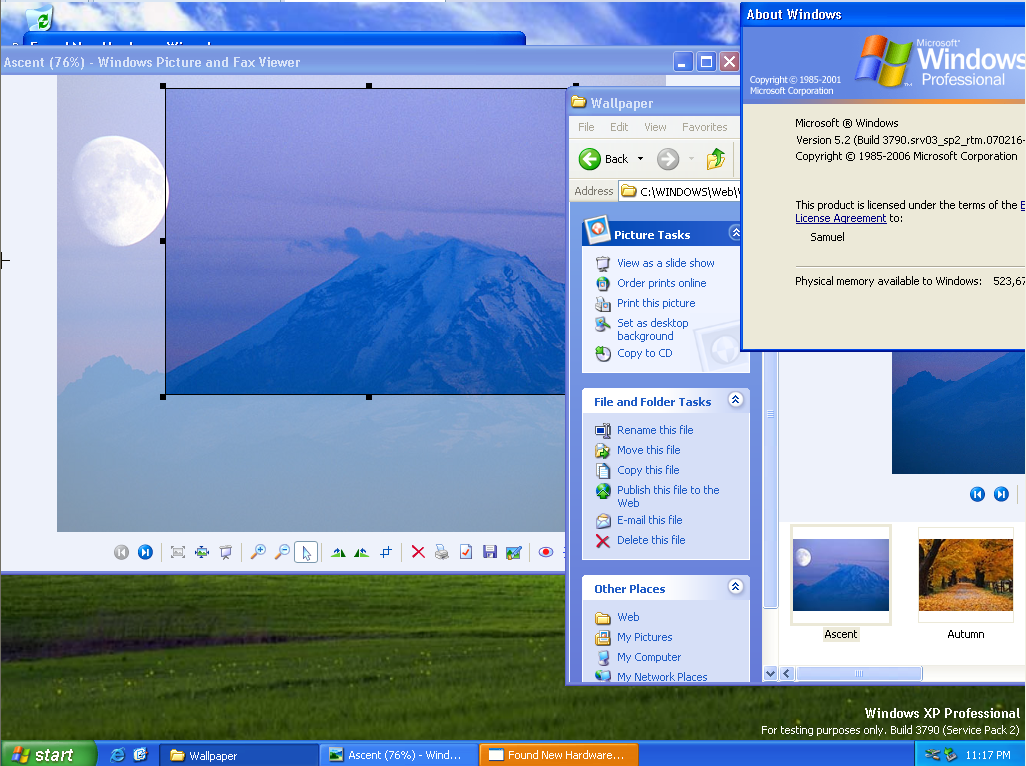Click the filmstrip horizontal scrollbar thumb

point(859,674)
